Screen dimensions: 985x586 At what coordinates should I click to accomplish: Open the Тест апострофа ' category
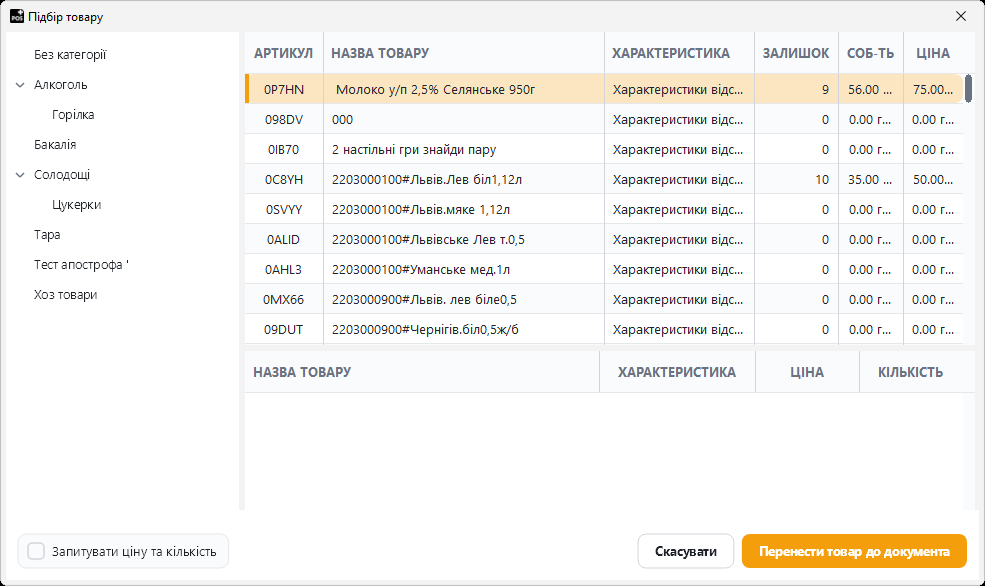pos(81,264)
